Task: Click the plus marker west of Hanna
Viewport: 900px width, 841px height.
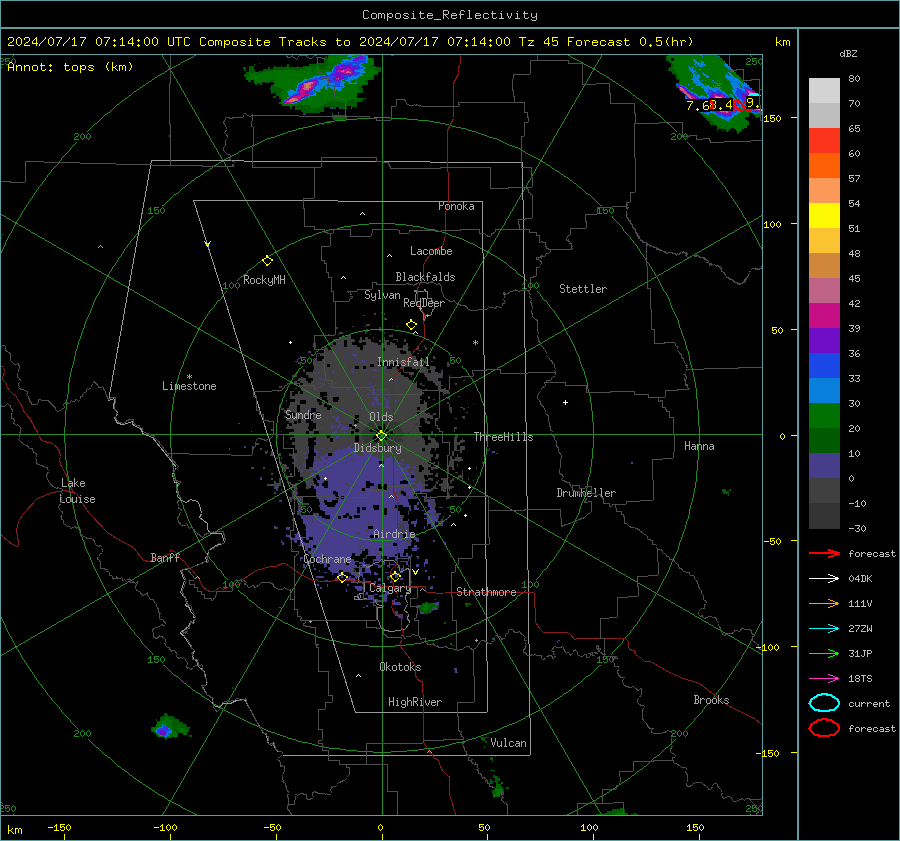Action: pyautogui.click(x=565, y=402)
